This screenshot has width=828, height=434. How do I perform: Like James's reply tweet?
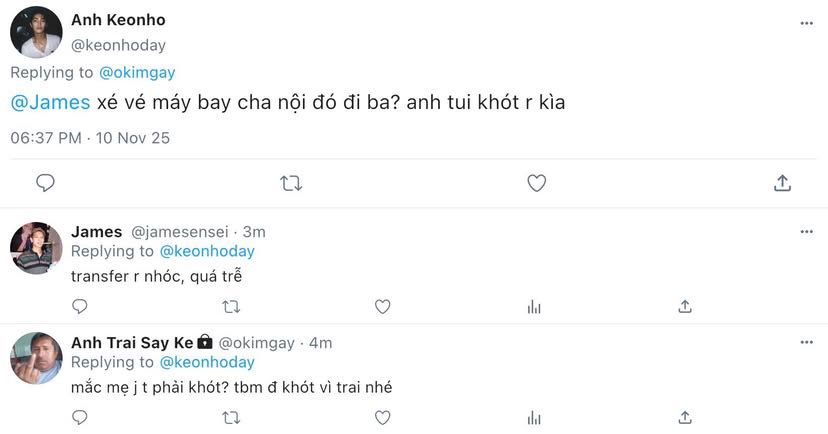pyautogui.click(x=382, y=307)
